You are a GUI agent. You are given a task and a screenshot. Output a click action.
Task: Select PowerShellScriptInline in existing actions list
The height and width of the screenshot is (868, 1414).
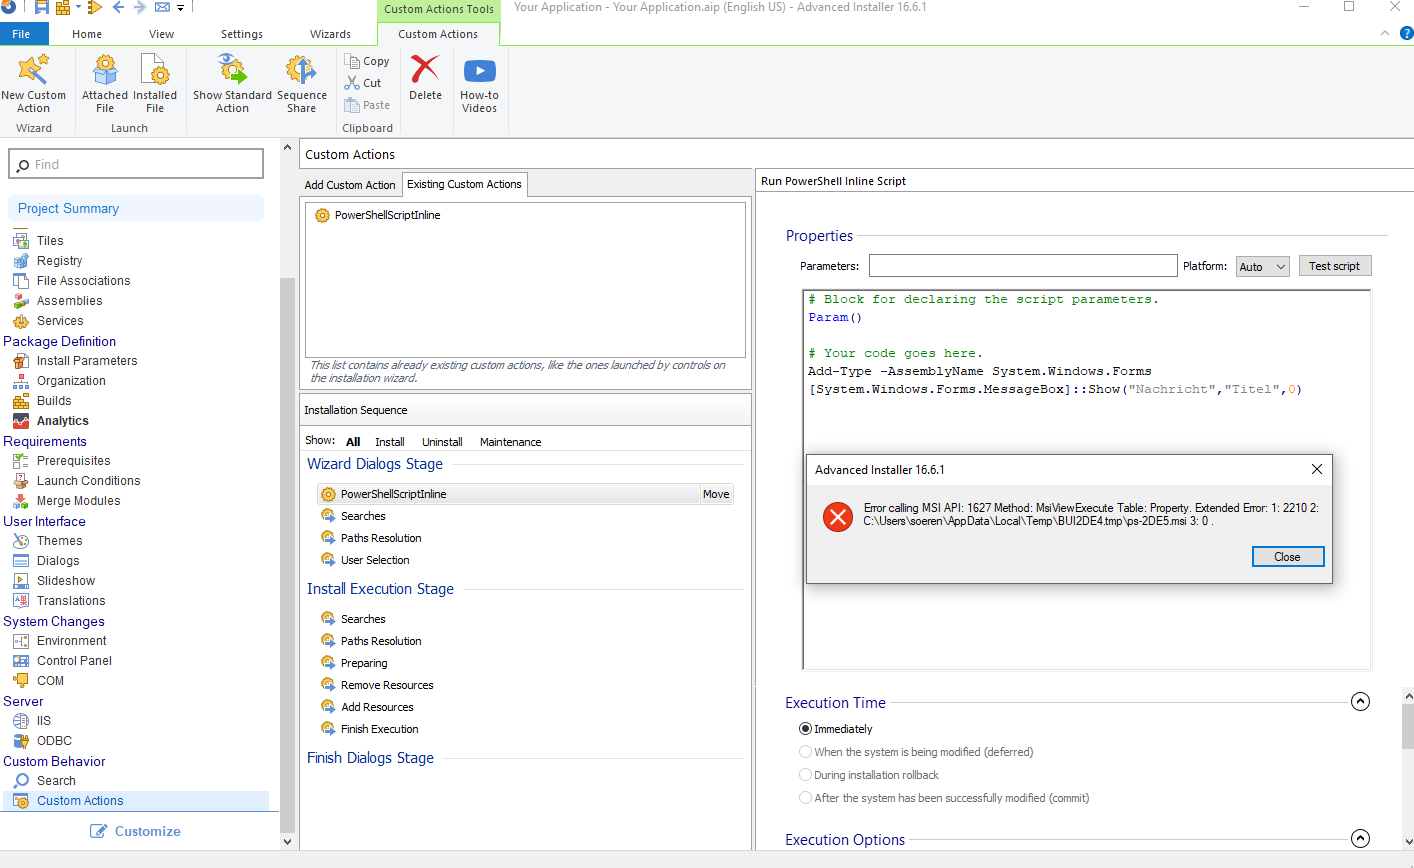tap(378, 215)
